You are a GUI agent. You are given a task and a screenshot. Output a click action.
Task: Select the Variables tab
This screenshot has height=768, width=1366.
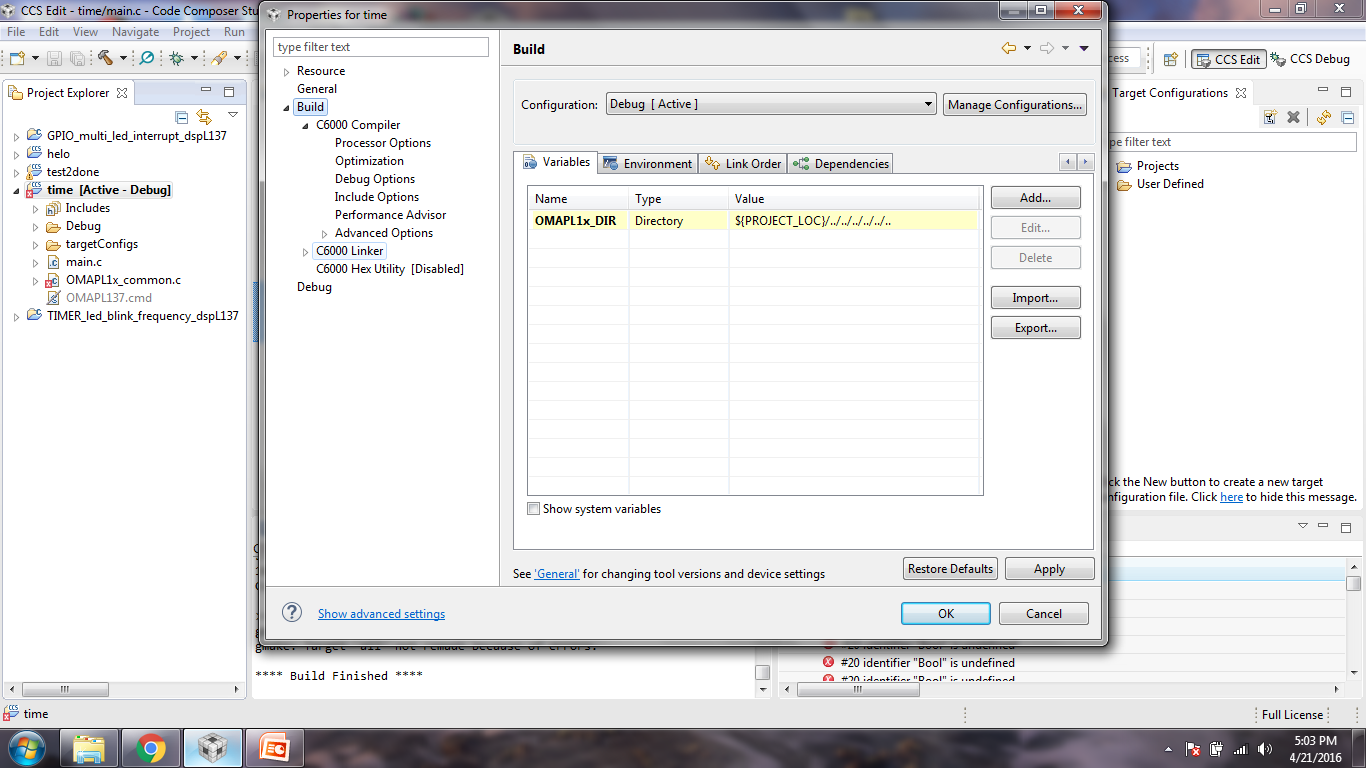point(556,162)
